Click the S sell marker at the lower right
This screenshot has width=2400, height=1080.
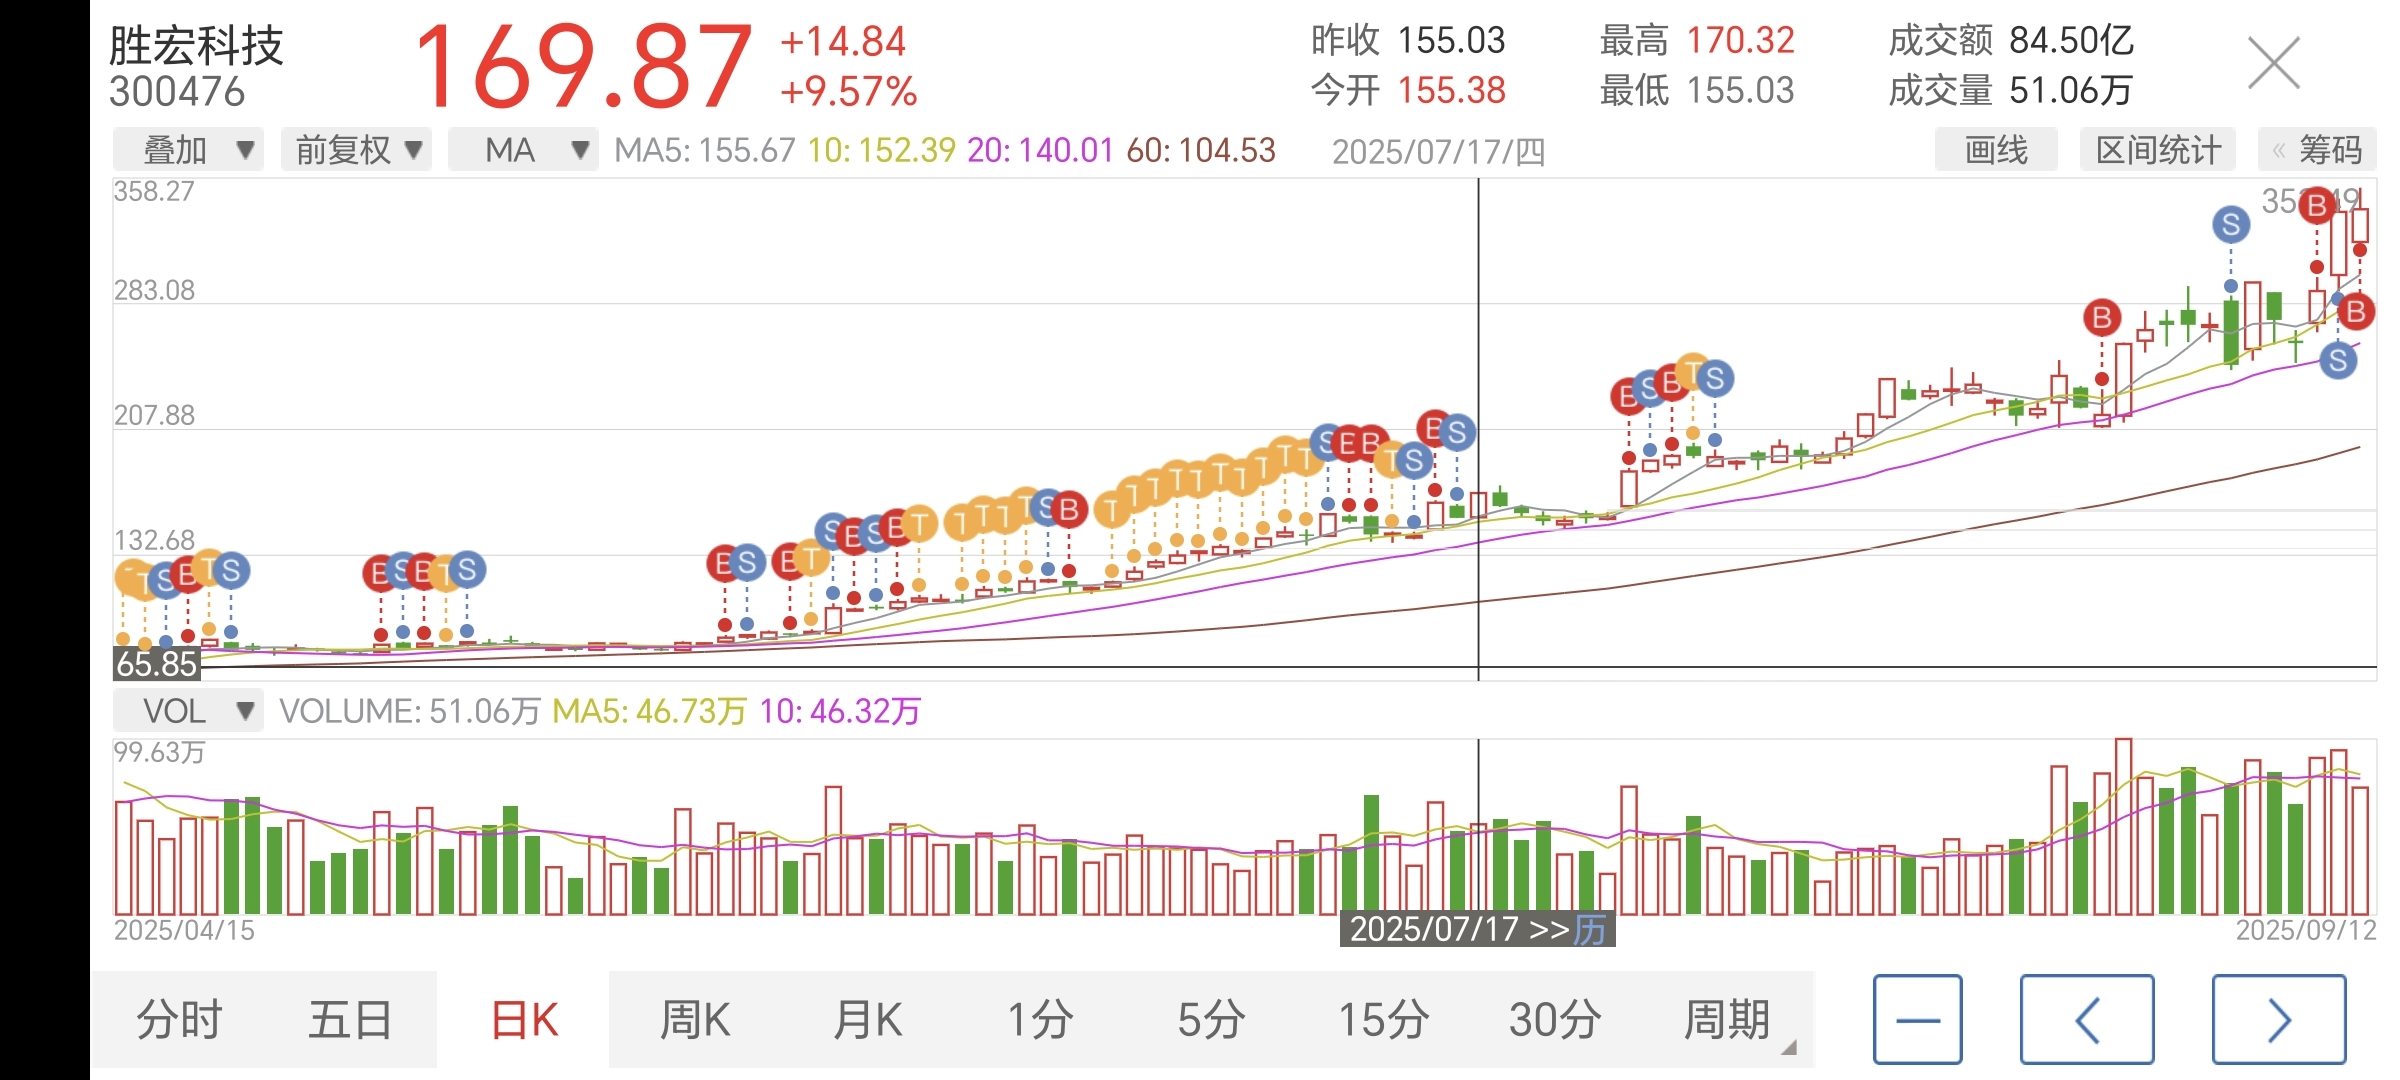(x=2338, y=360)
